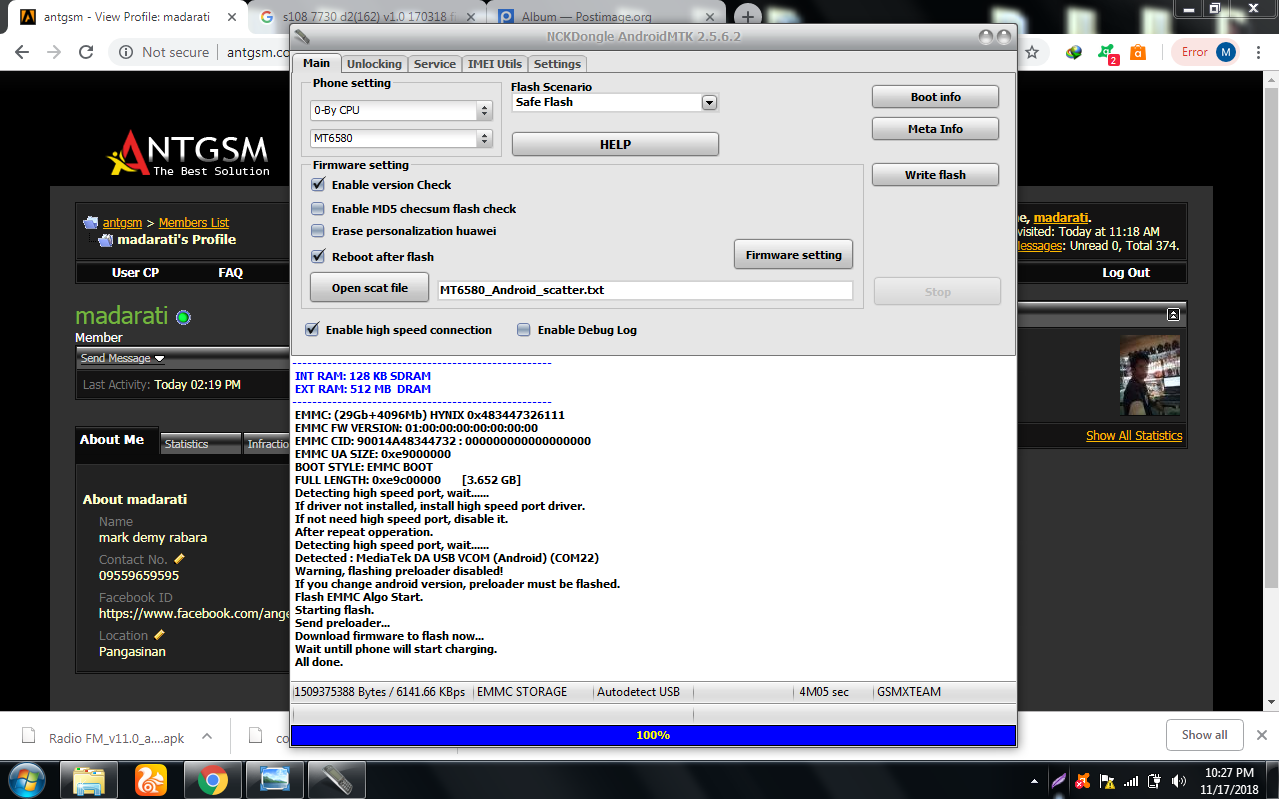1279x799 pixels.
Task: Bookmark this page with the star icon
Action: pos(1032,52)
